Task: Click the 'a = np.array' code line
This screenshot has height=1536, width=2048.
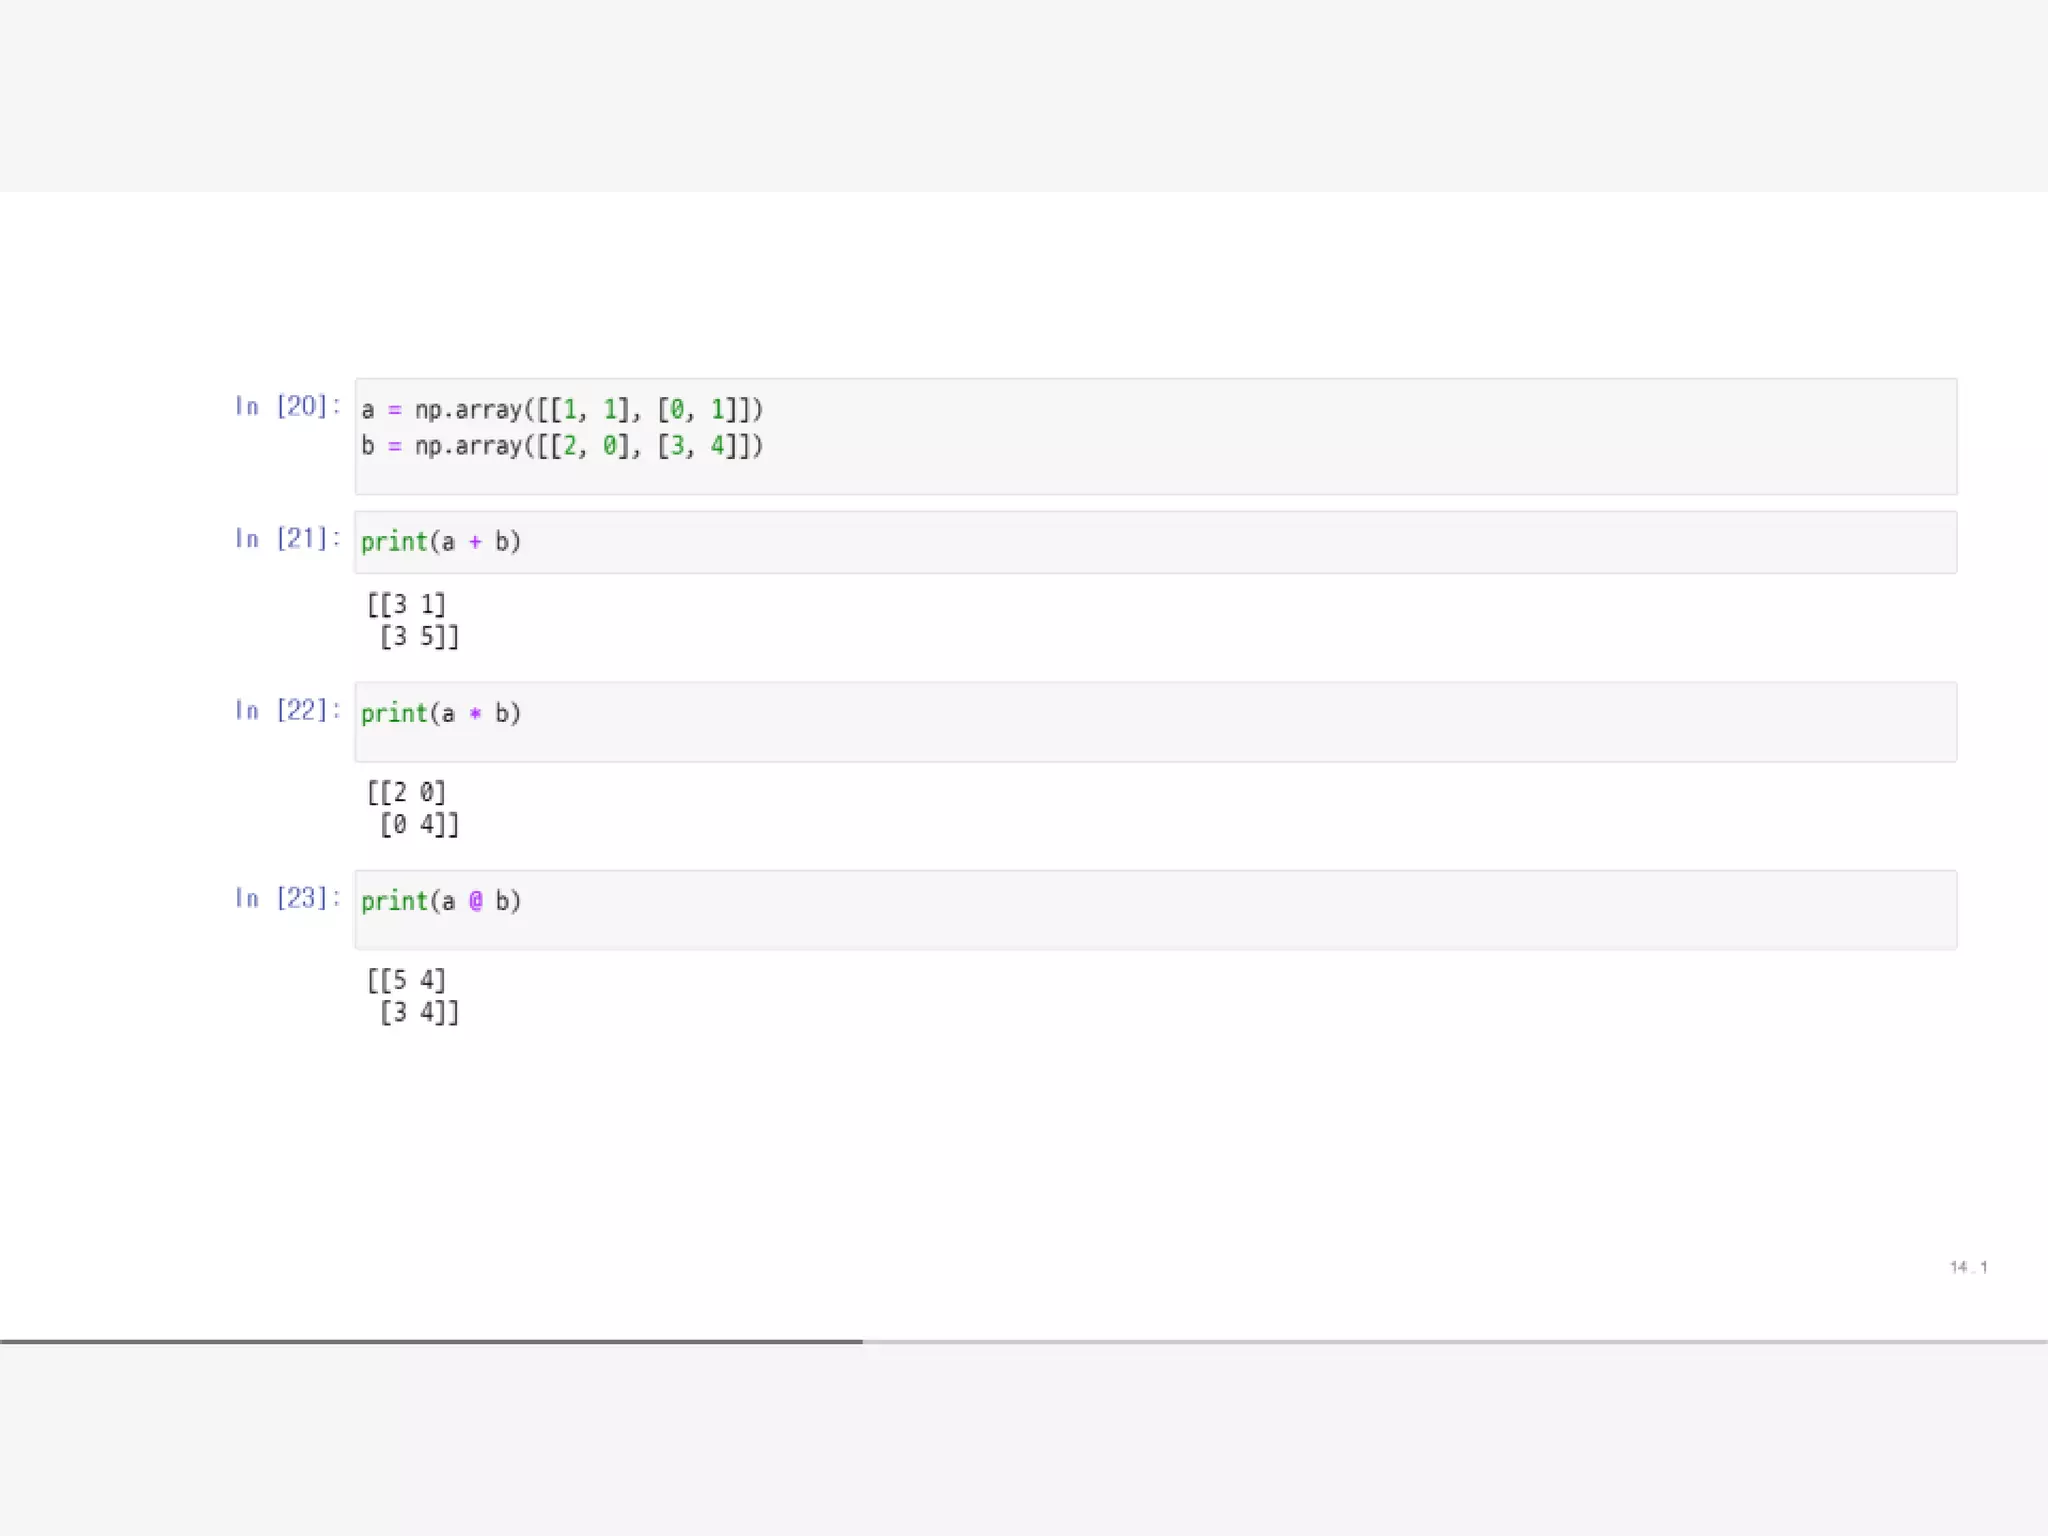Action: pos(562,410)
